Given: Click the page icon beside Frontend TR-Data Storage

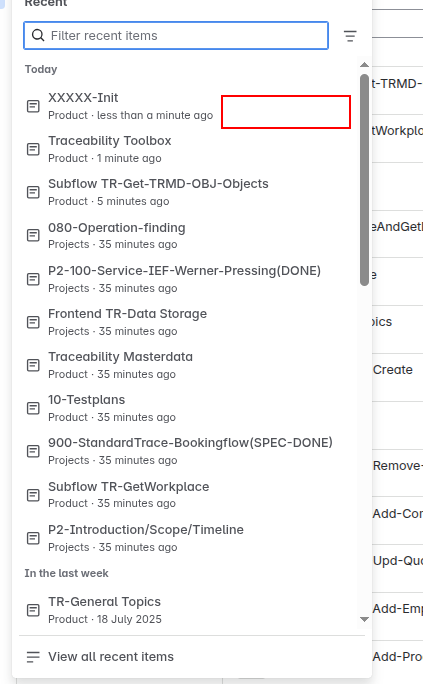Looking at the screenshot, I should [33, 322].
